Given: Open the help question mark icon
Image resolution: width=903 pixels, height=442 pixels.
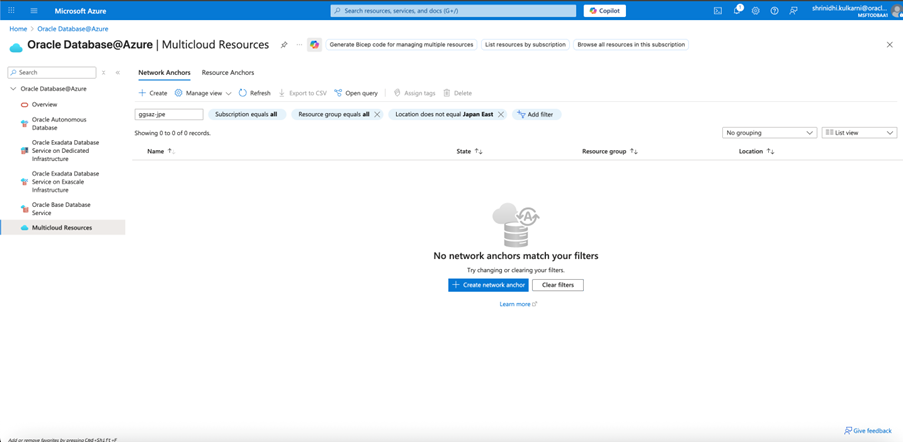Looking at the screenshot, I should [775, 11].
